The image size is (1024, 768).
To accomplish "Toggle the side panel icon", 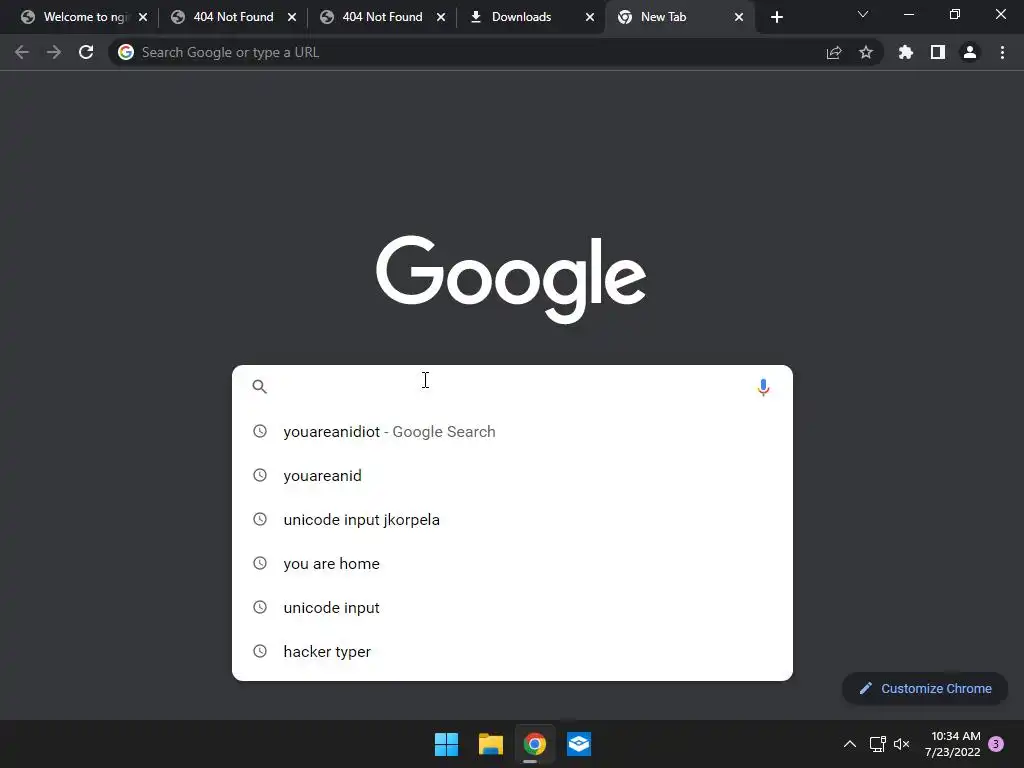I will click(938, 52).
